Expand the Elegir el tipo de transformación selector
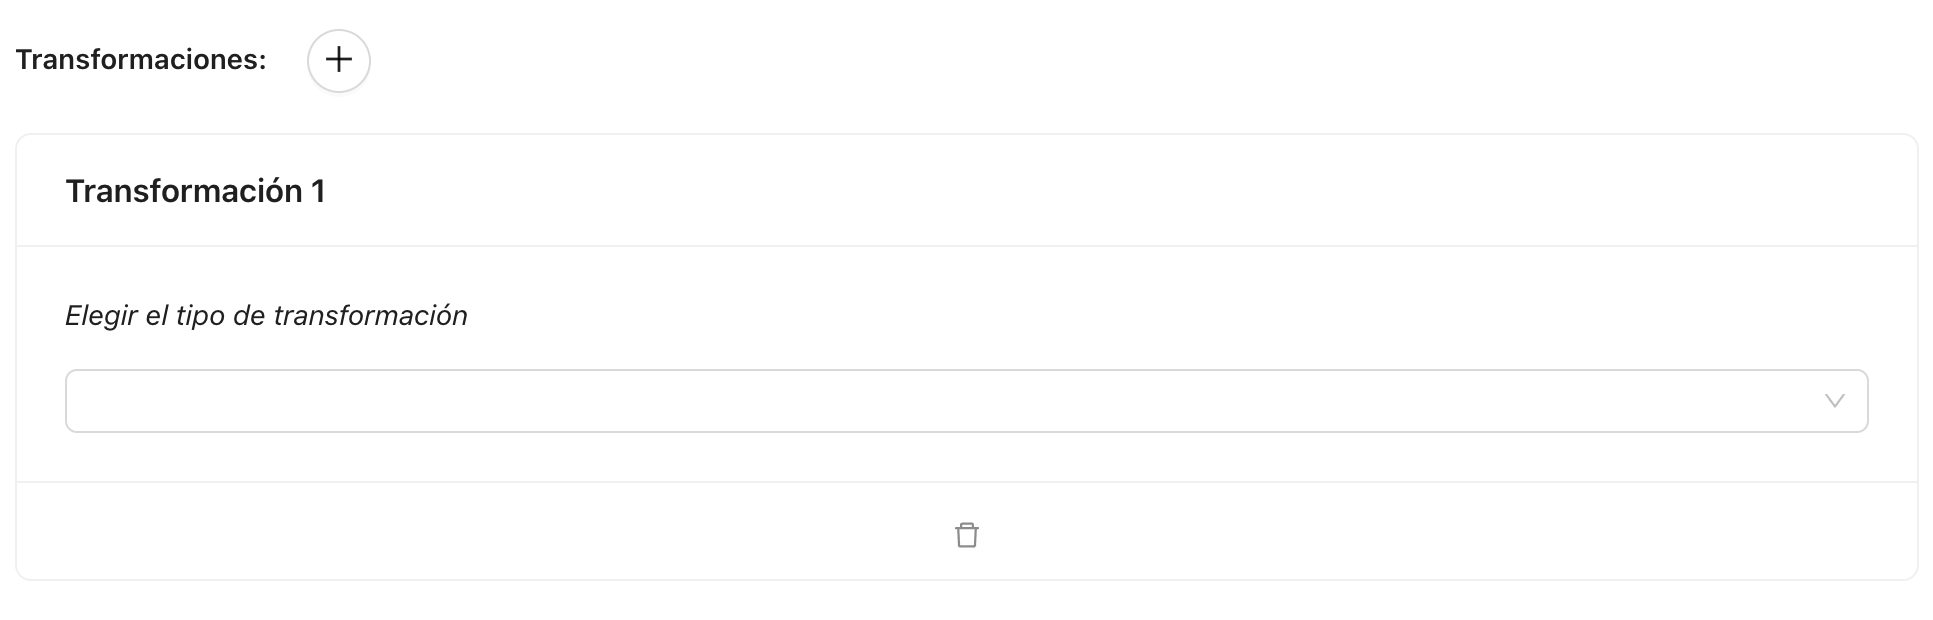Image resolution: width=1933 pixels, height=620 pixels. pyautogui.click(x=965, y=401)
